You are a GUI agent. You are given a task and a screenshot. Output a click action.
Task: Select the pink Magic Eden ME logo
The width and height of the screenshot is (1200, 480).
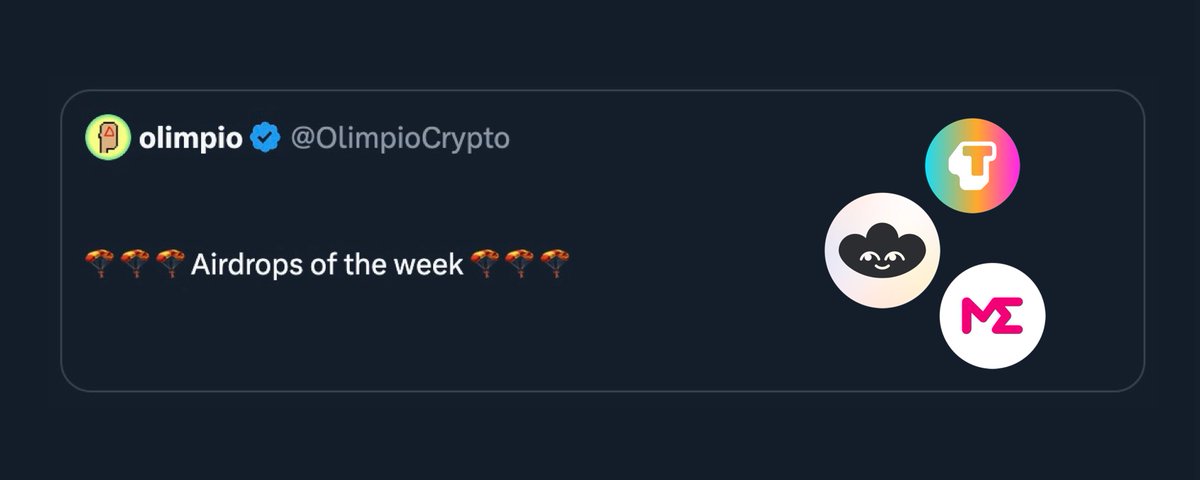tap(992, 316)
